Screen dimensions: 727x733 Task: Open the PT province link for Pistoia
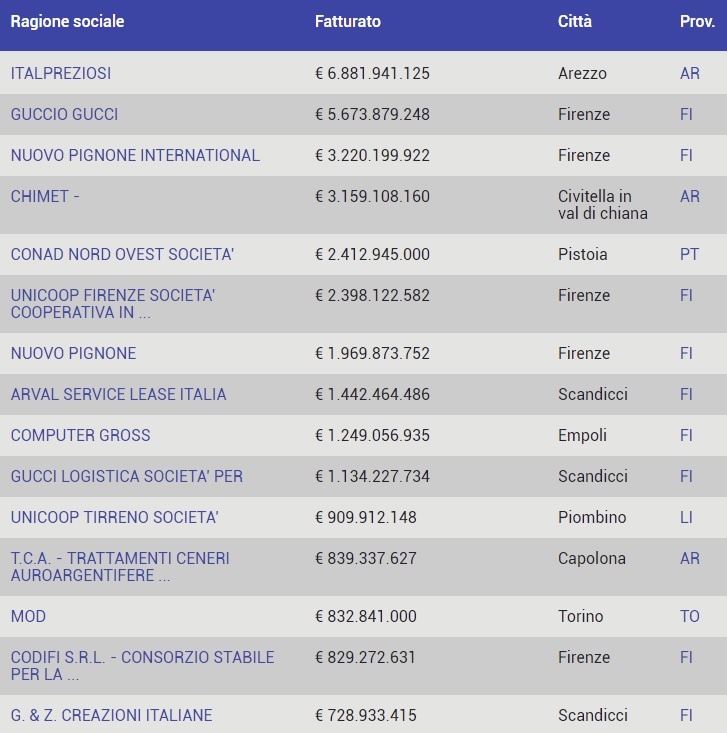coord(689,254)
